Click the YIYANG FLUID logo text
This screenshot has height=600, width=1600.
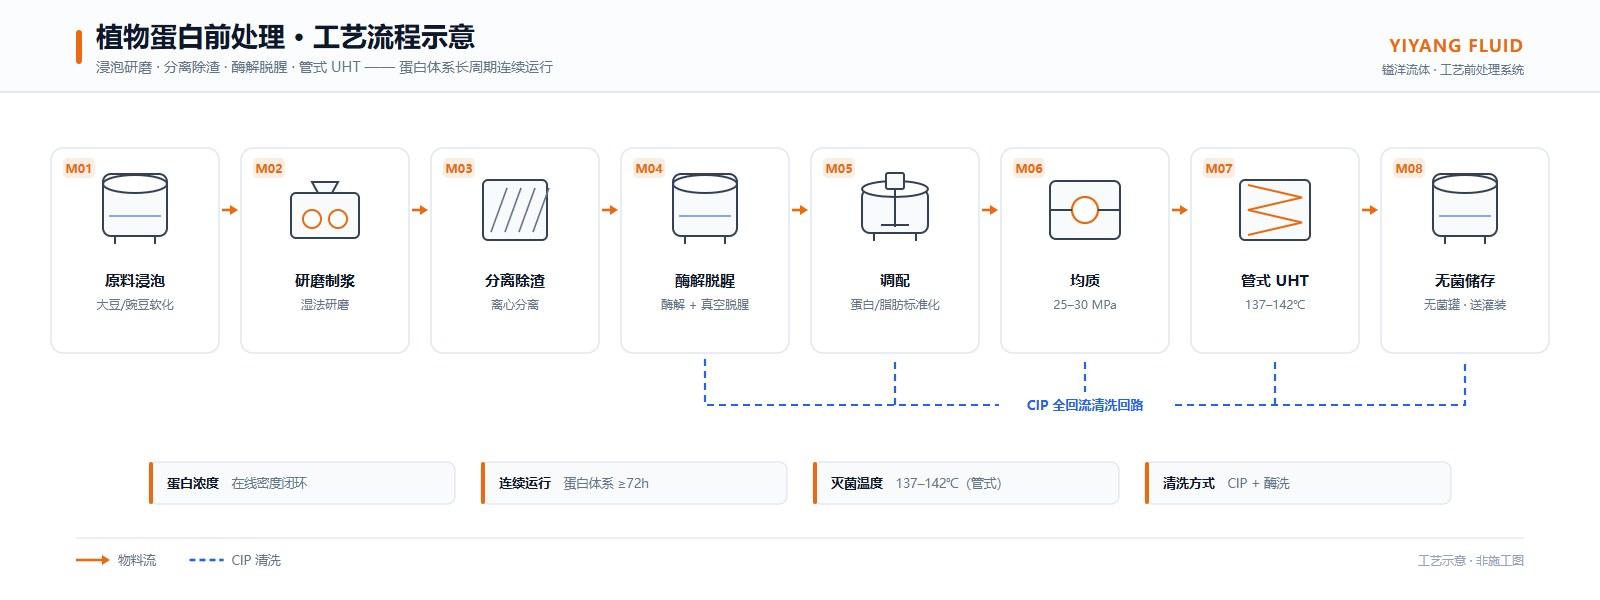click(x=1456, y=46)
